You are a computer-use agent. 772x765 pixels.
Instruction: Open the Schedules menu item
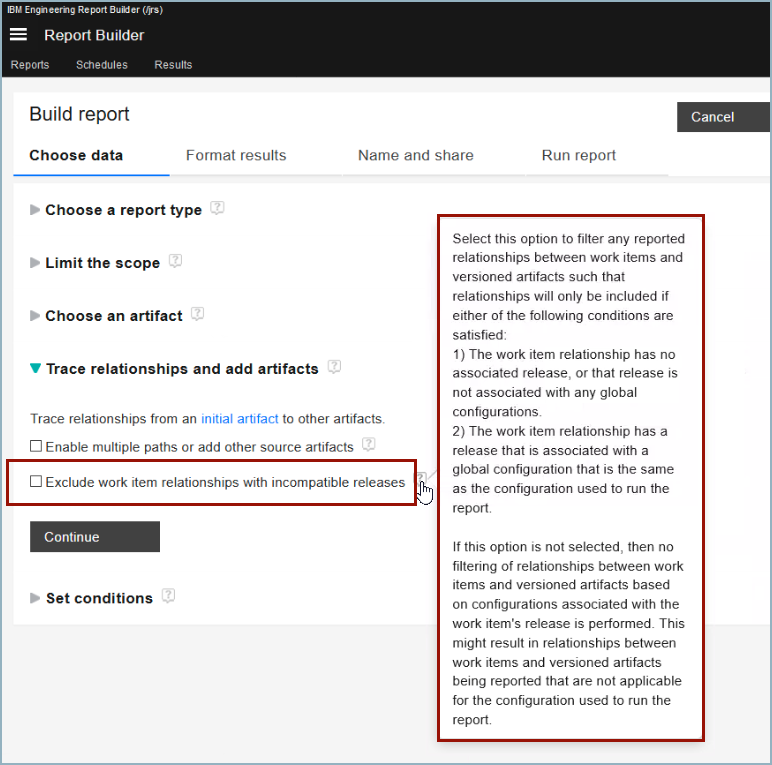[x=101, y=65]
